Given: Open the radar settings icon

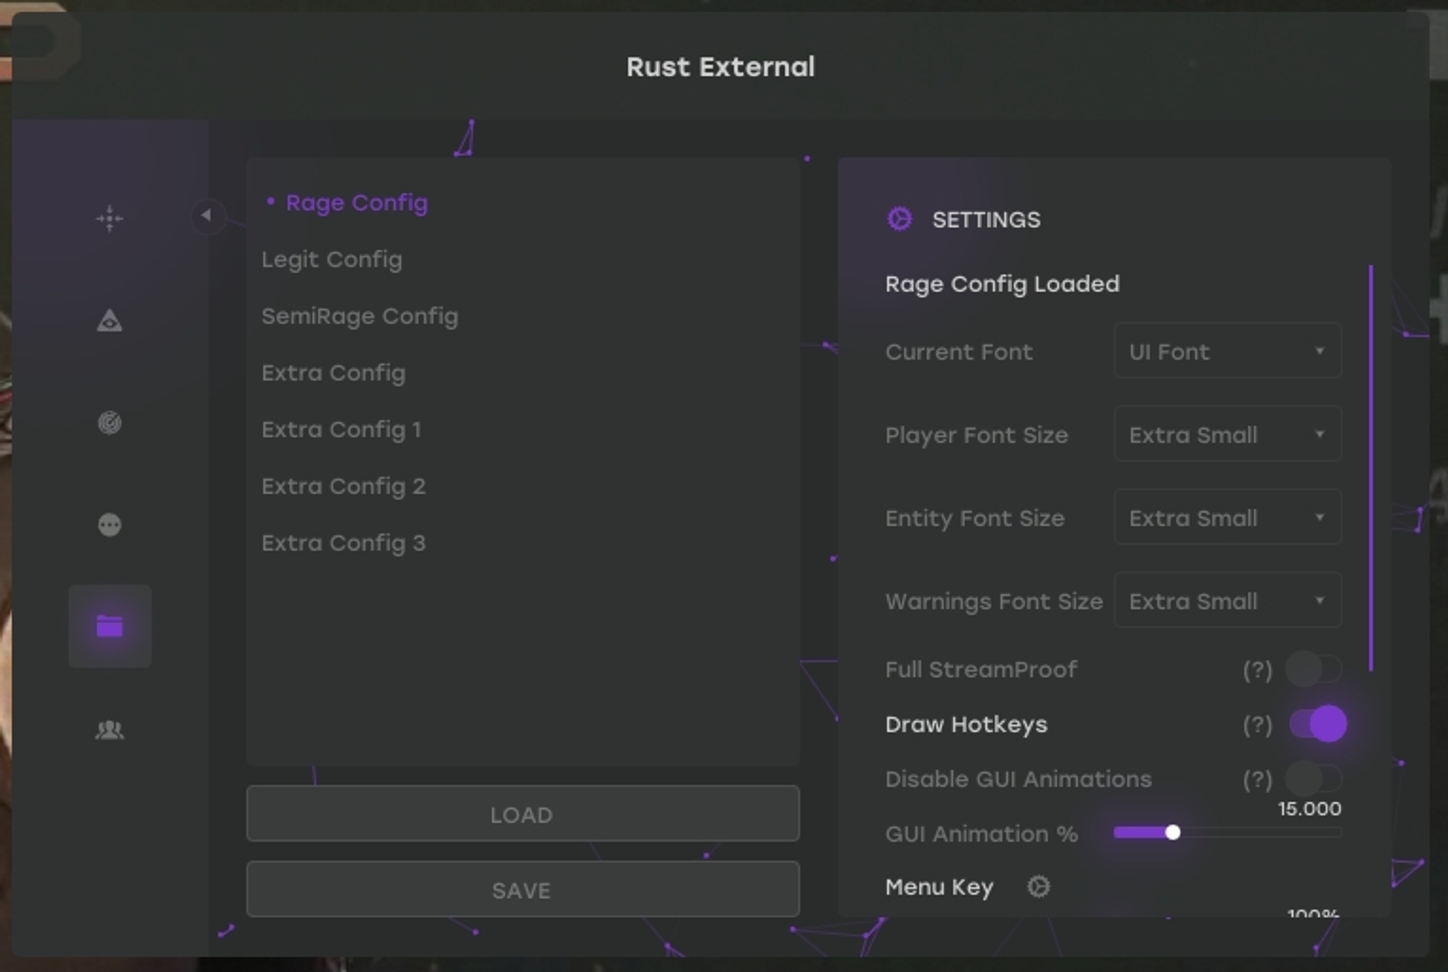Looking at the screenshot, I should coord(109,422).
